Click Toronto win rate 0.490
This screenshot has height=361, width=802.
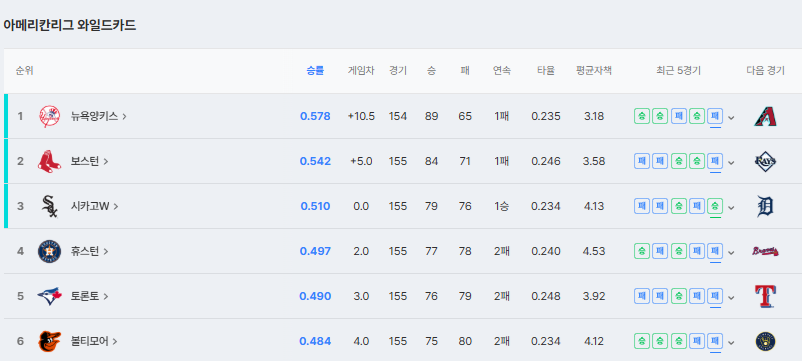[315, 297]
